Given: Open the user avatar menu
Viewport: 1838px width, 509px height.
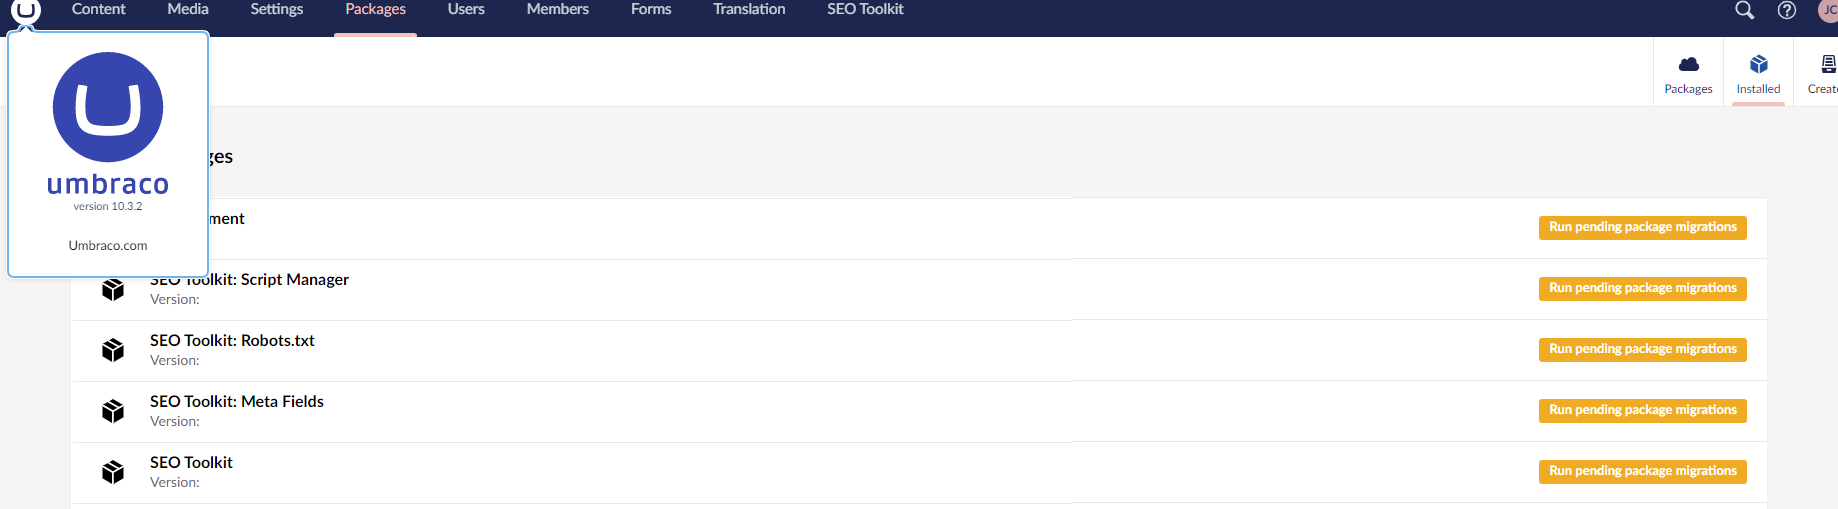Looking at the screenshot, I should [1828, 10].
